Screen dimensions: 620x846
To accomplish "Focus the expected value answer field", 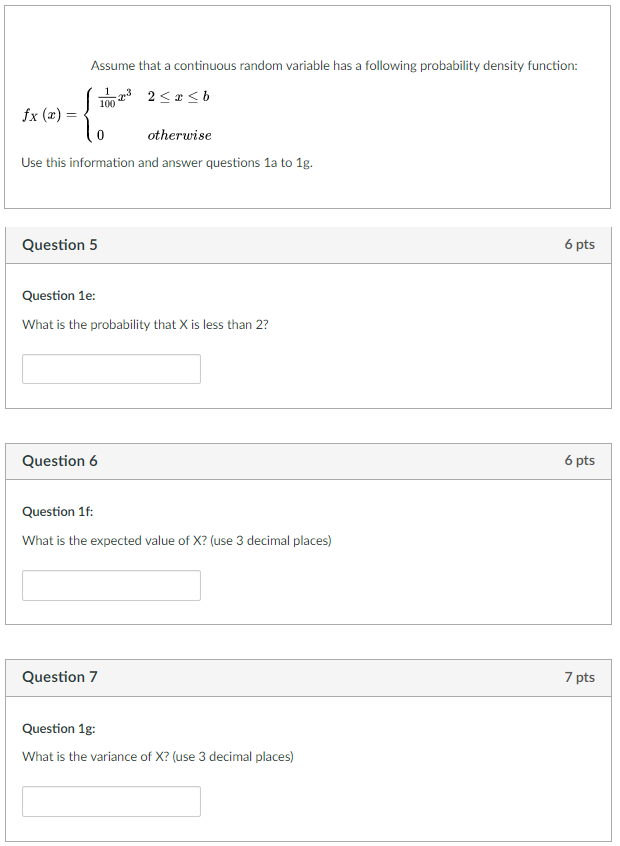I will [111, 585].
